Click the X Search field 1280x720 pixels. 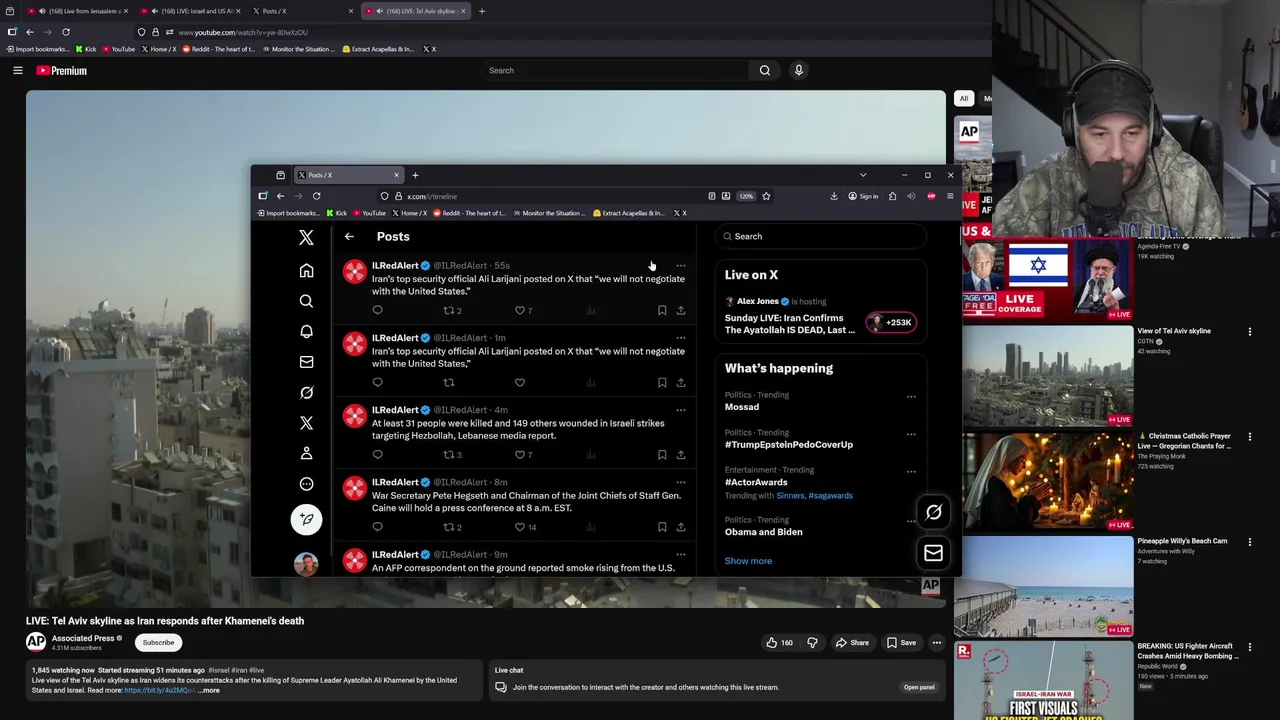(820, 236)
